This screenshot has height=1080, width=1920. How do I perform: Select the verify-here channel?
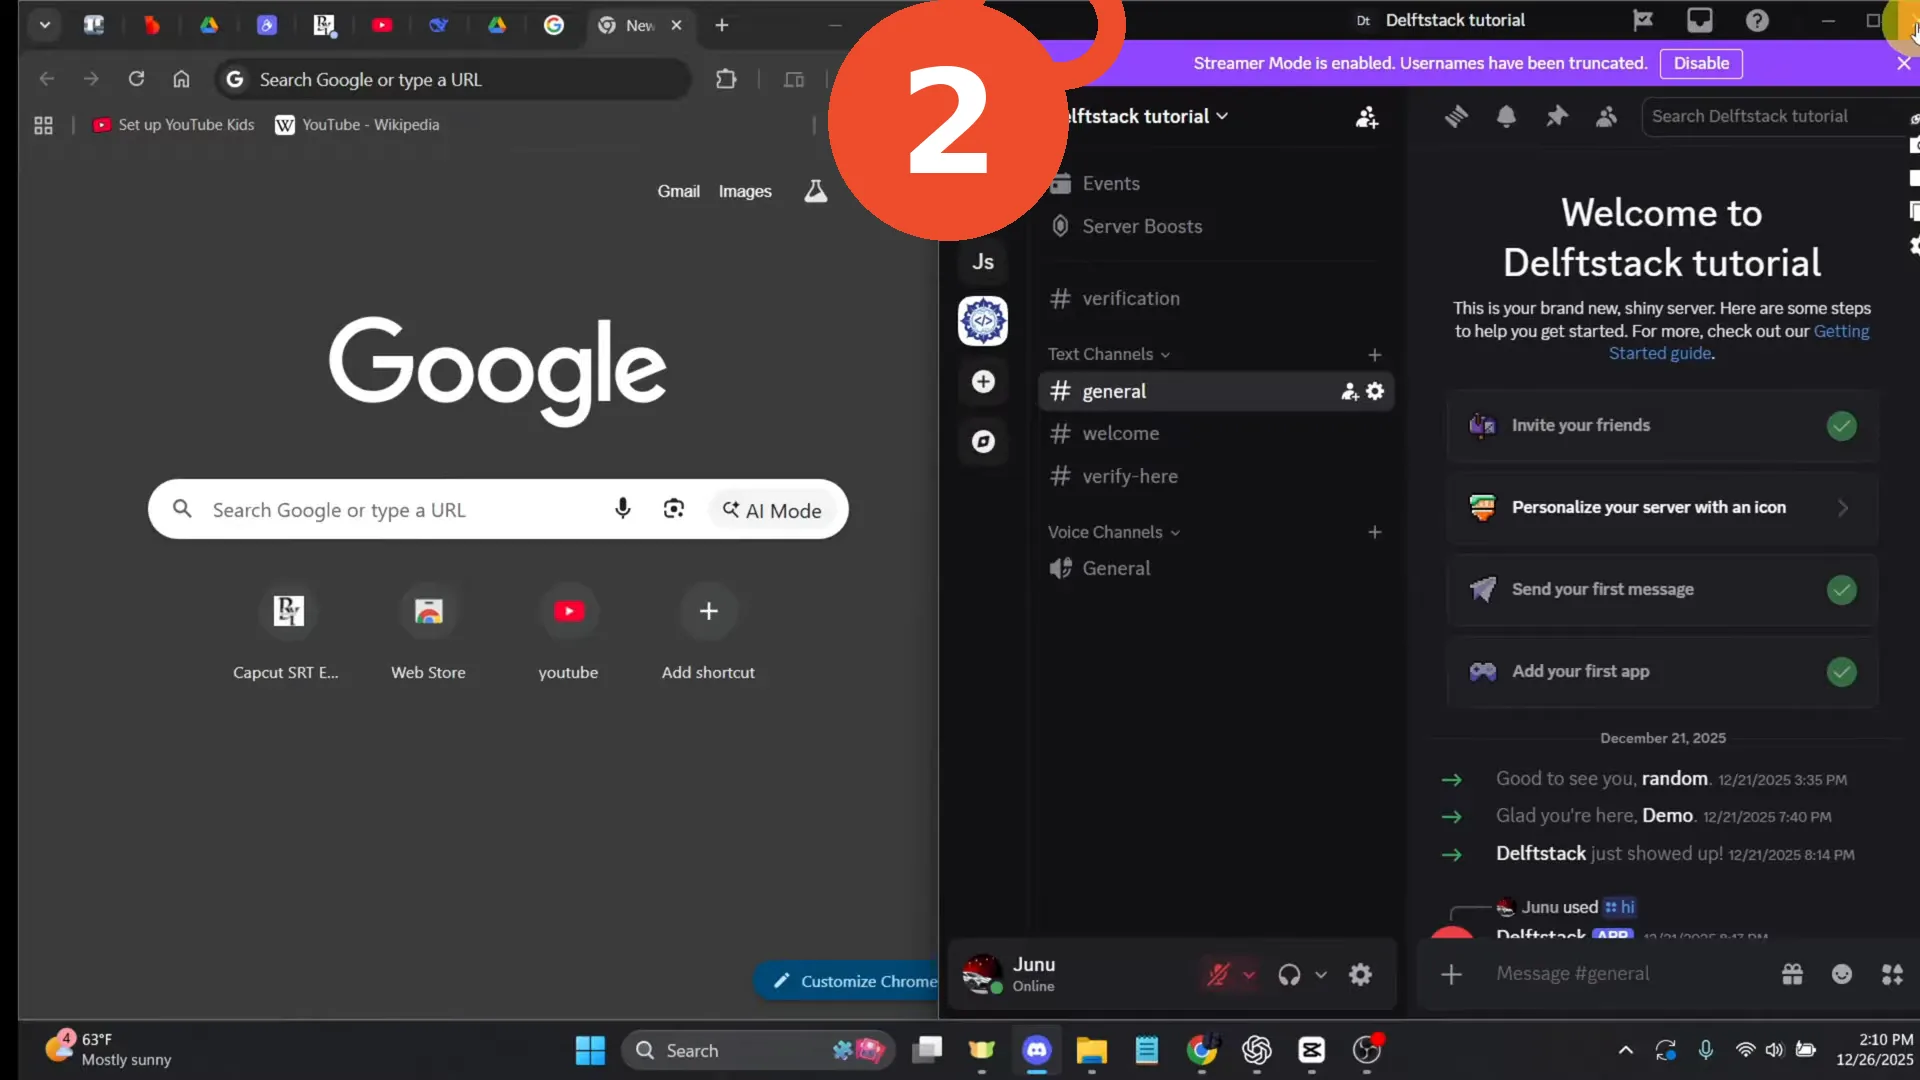pos(1215,477)
